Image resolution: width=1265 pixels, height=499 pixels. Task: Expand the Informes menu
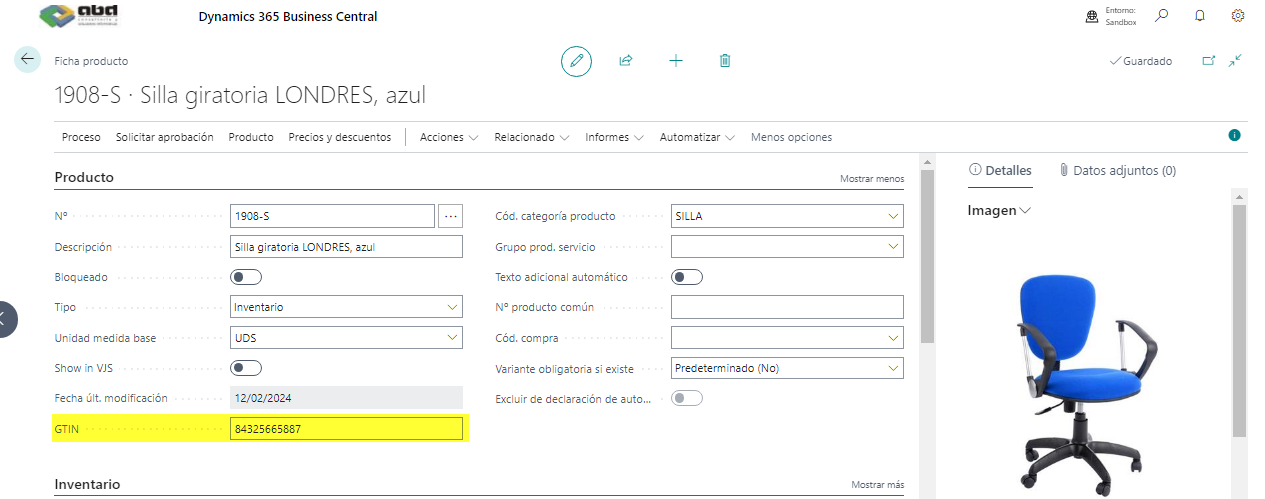click(x=615, y=137)
